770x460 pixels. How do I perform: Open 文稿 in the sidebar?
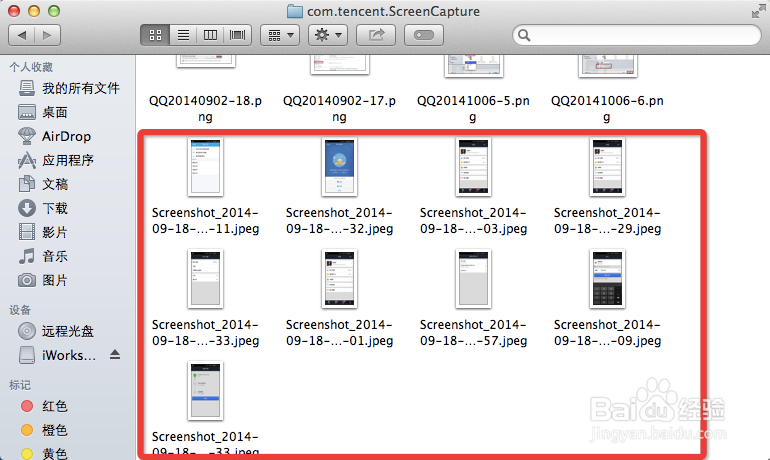click(43, 185)
